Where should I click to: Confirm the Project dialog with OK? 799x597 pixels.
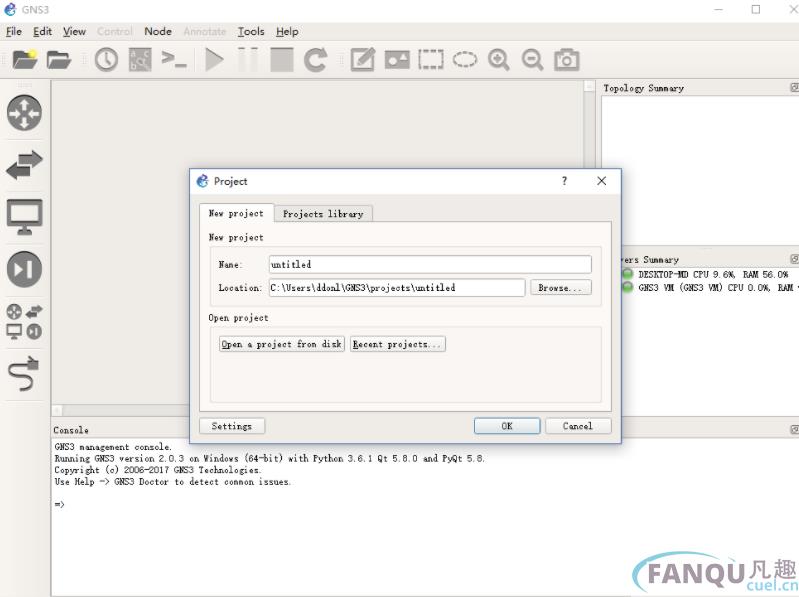pyautogui.click(x=507, y=426)
